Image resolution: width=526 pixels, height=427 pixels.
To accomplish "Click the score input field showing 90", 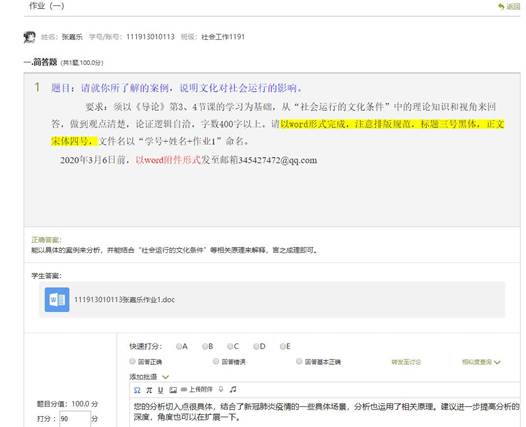I will [x=75, y=419].
